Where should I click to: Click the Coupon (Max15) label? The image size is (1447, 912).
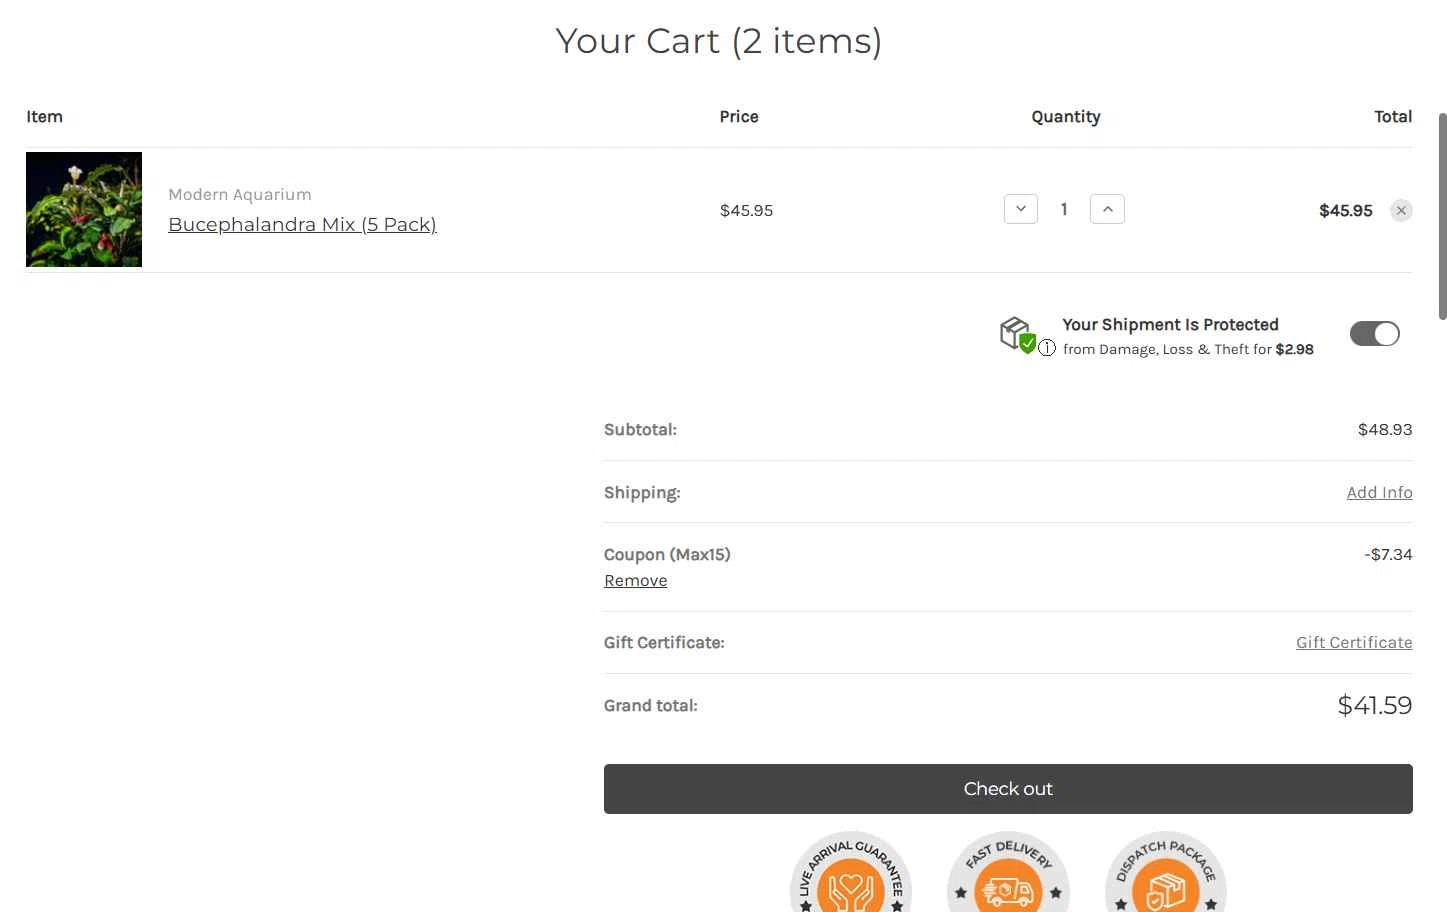pyautogui.click(x=667, y=554)
